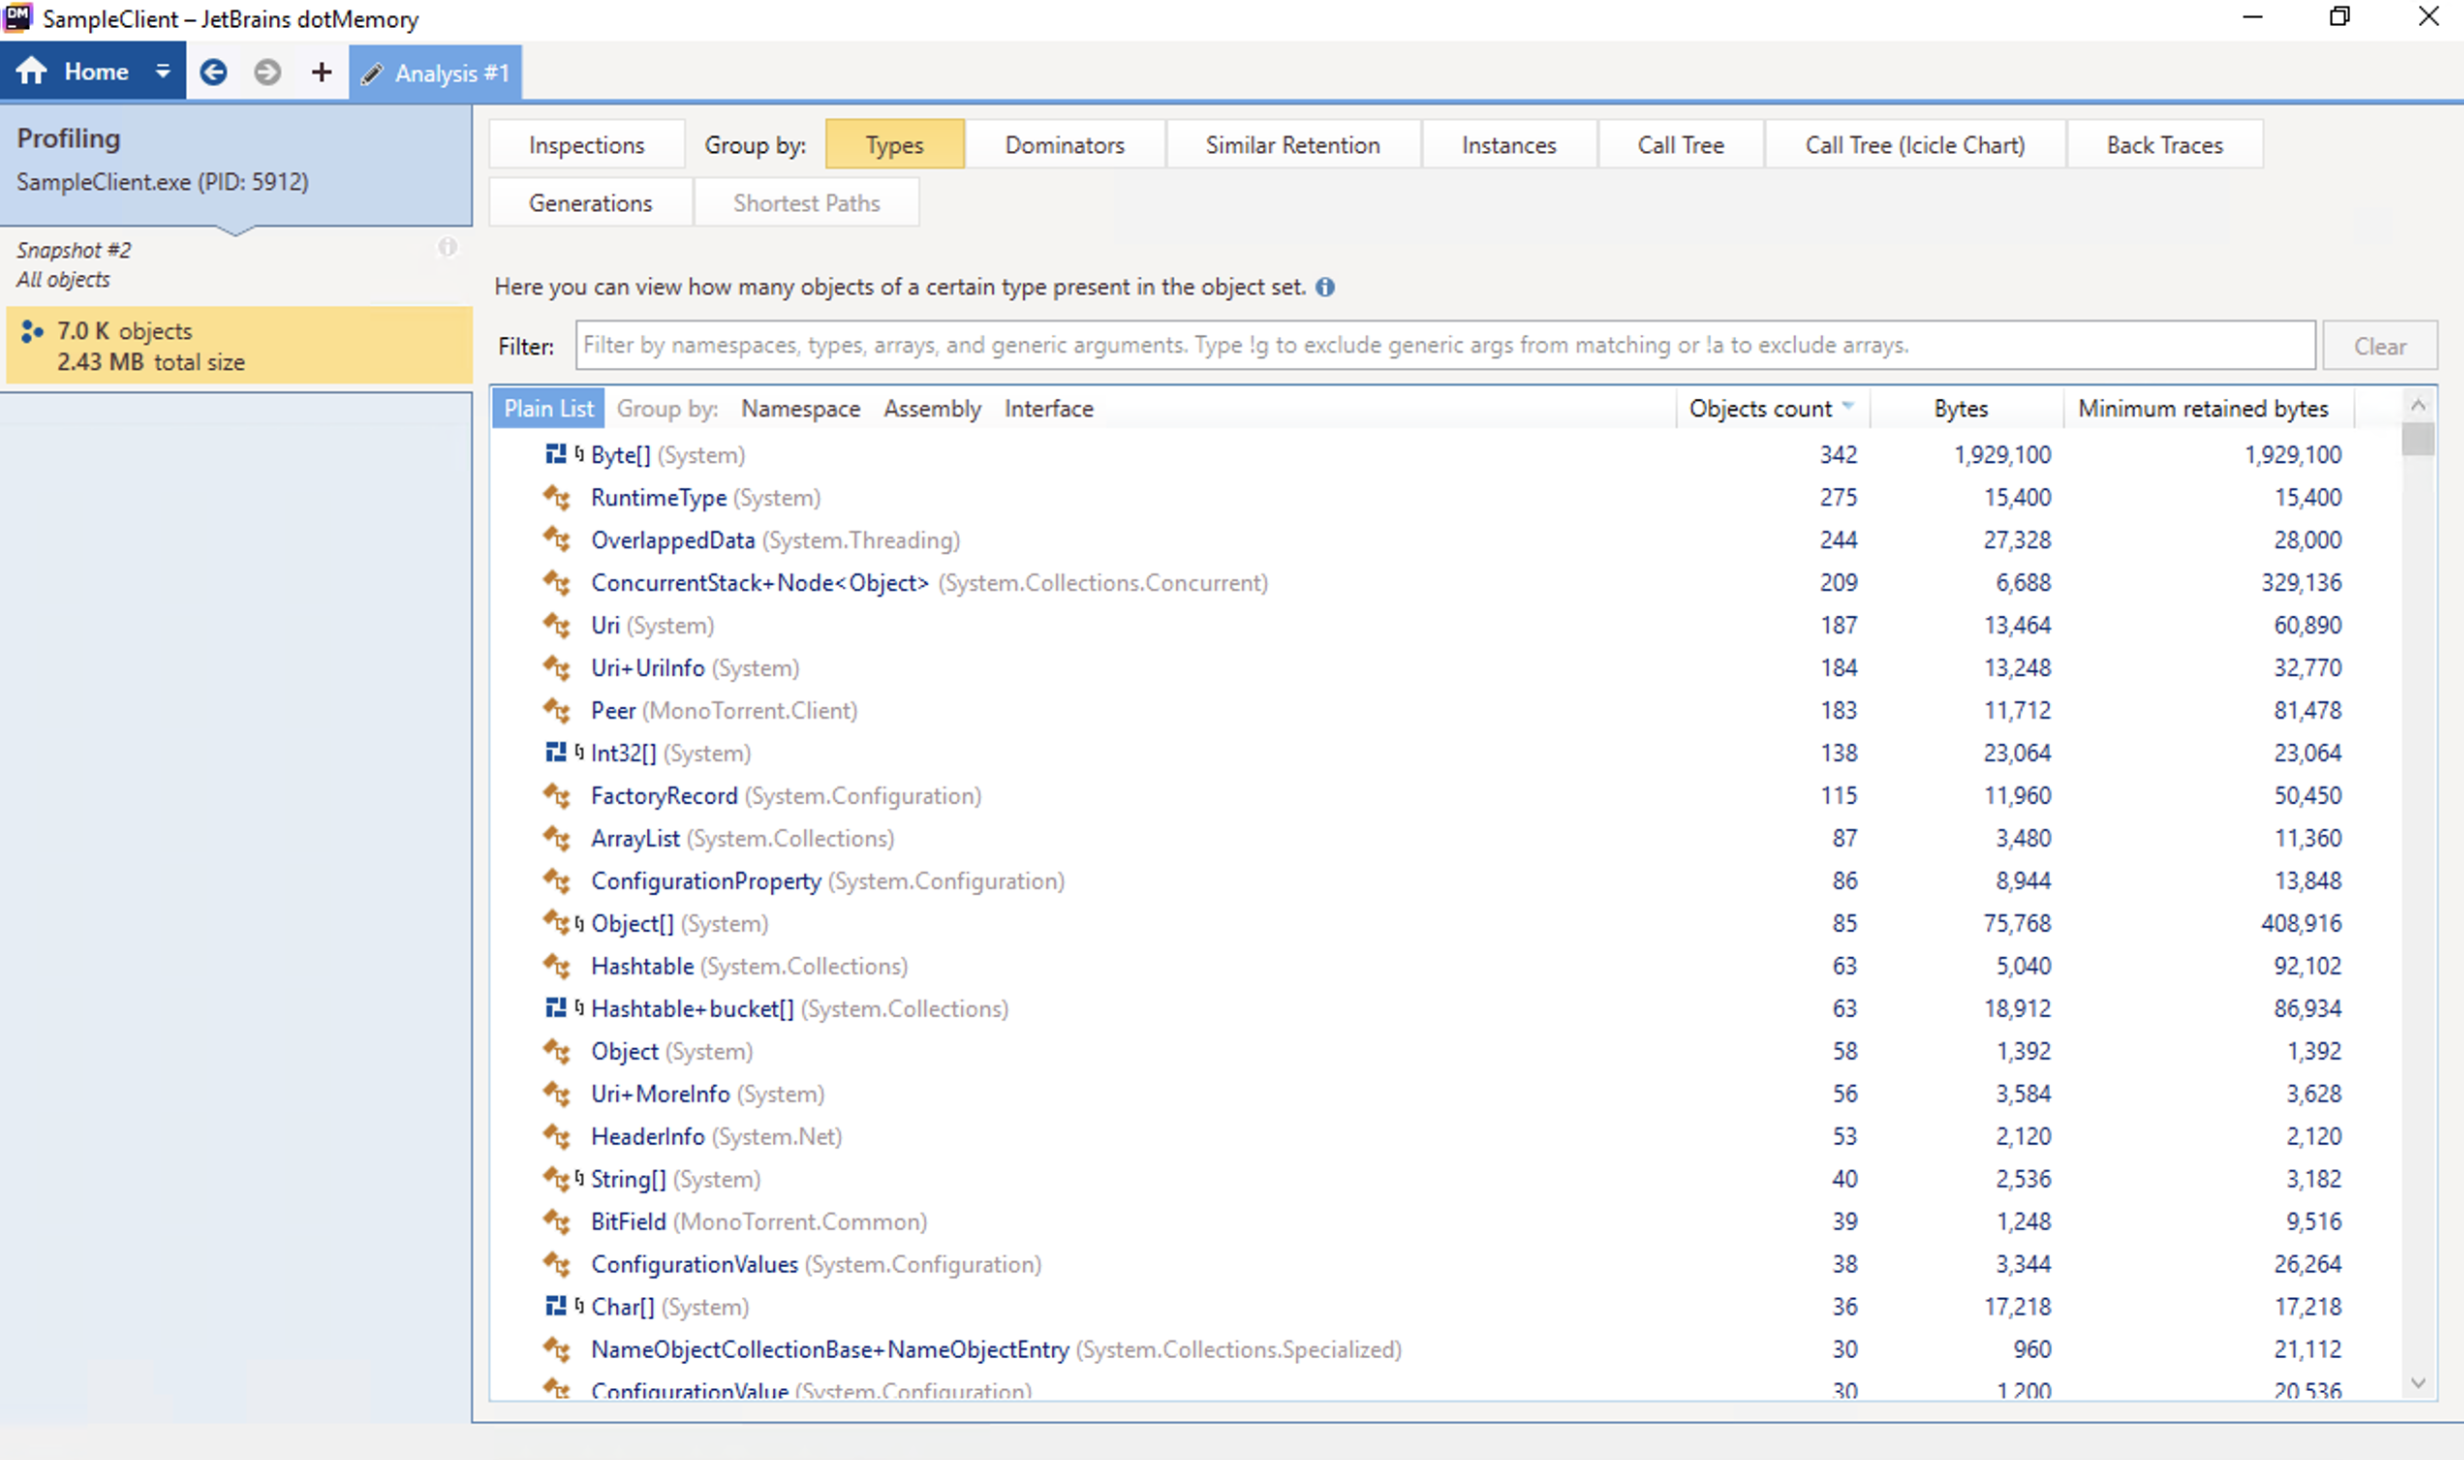Click the info icon beside Snapshot #2

click(x=447, y=247)
